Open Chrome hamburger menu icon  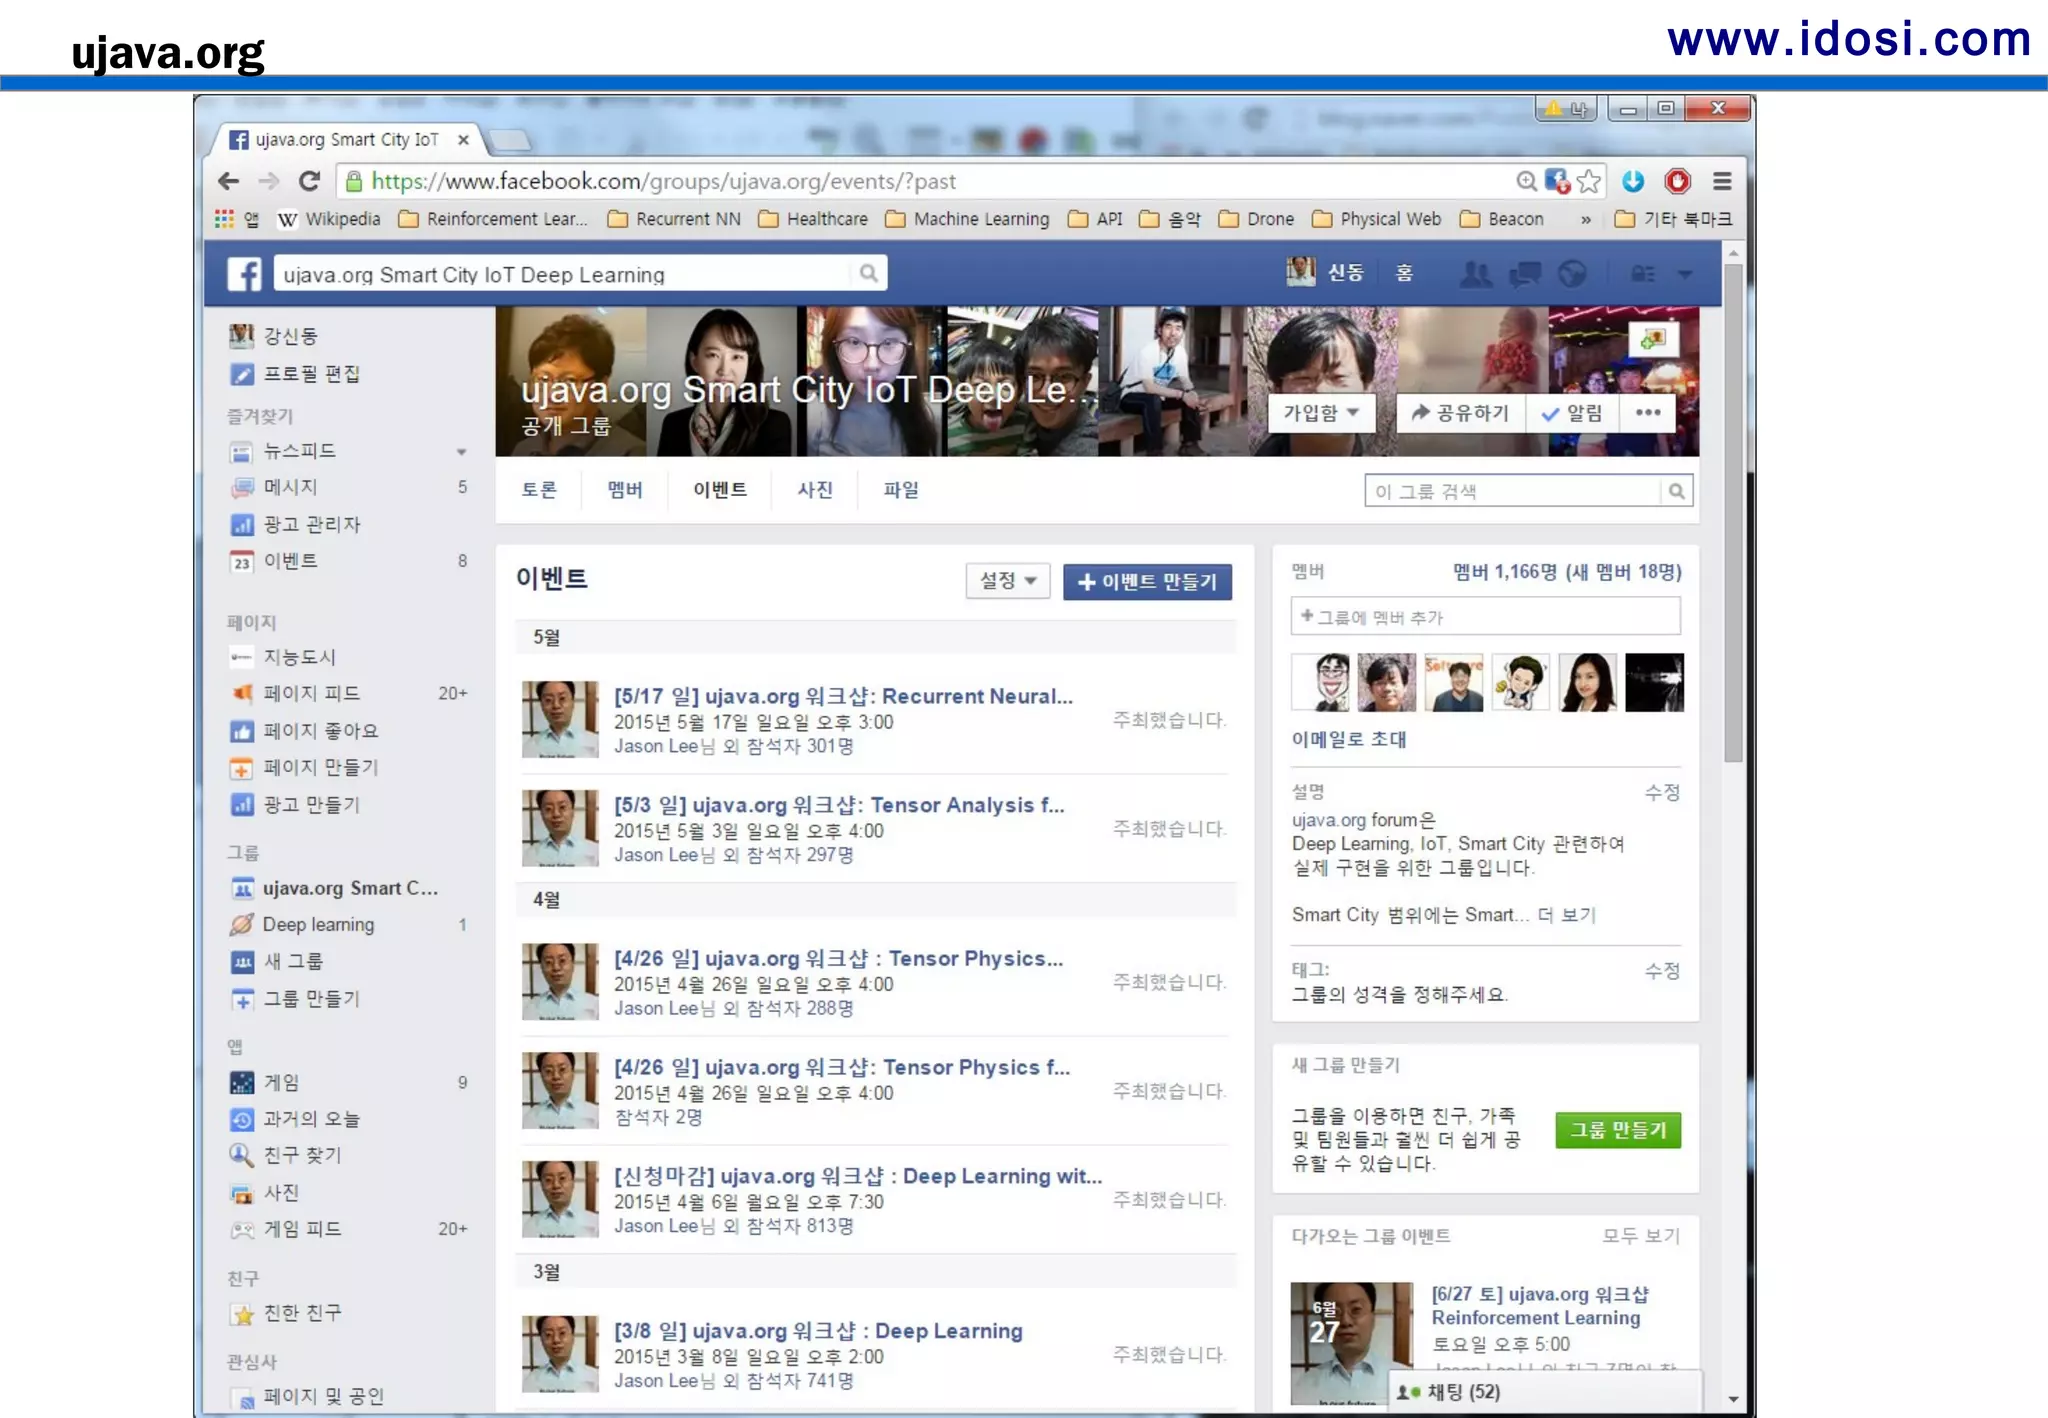[x=1722, y=181]
